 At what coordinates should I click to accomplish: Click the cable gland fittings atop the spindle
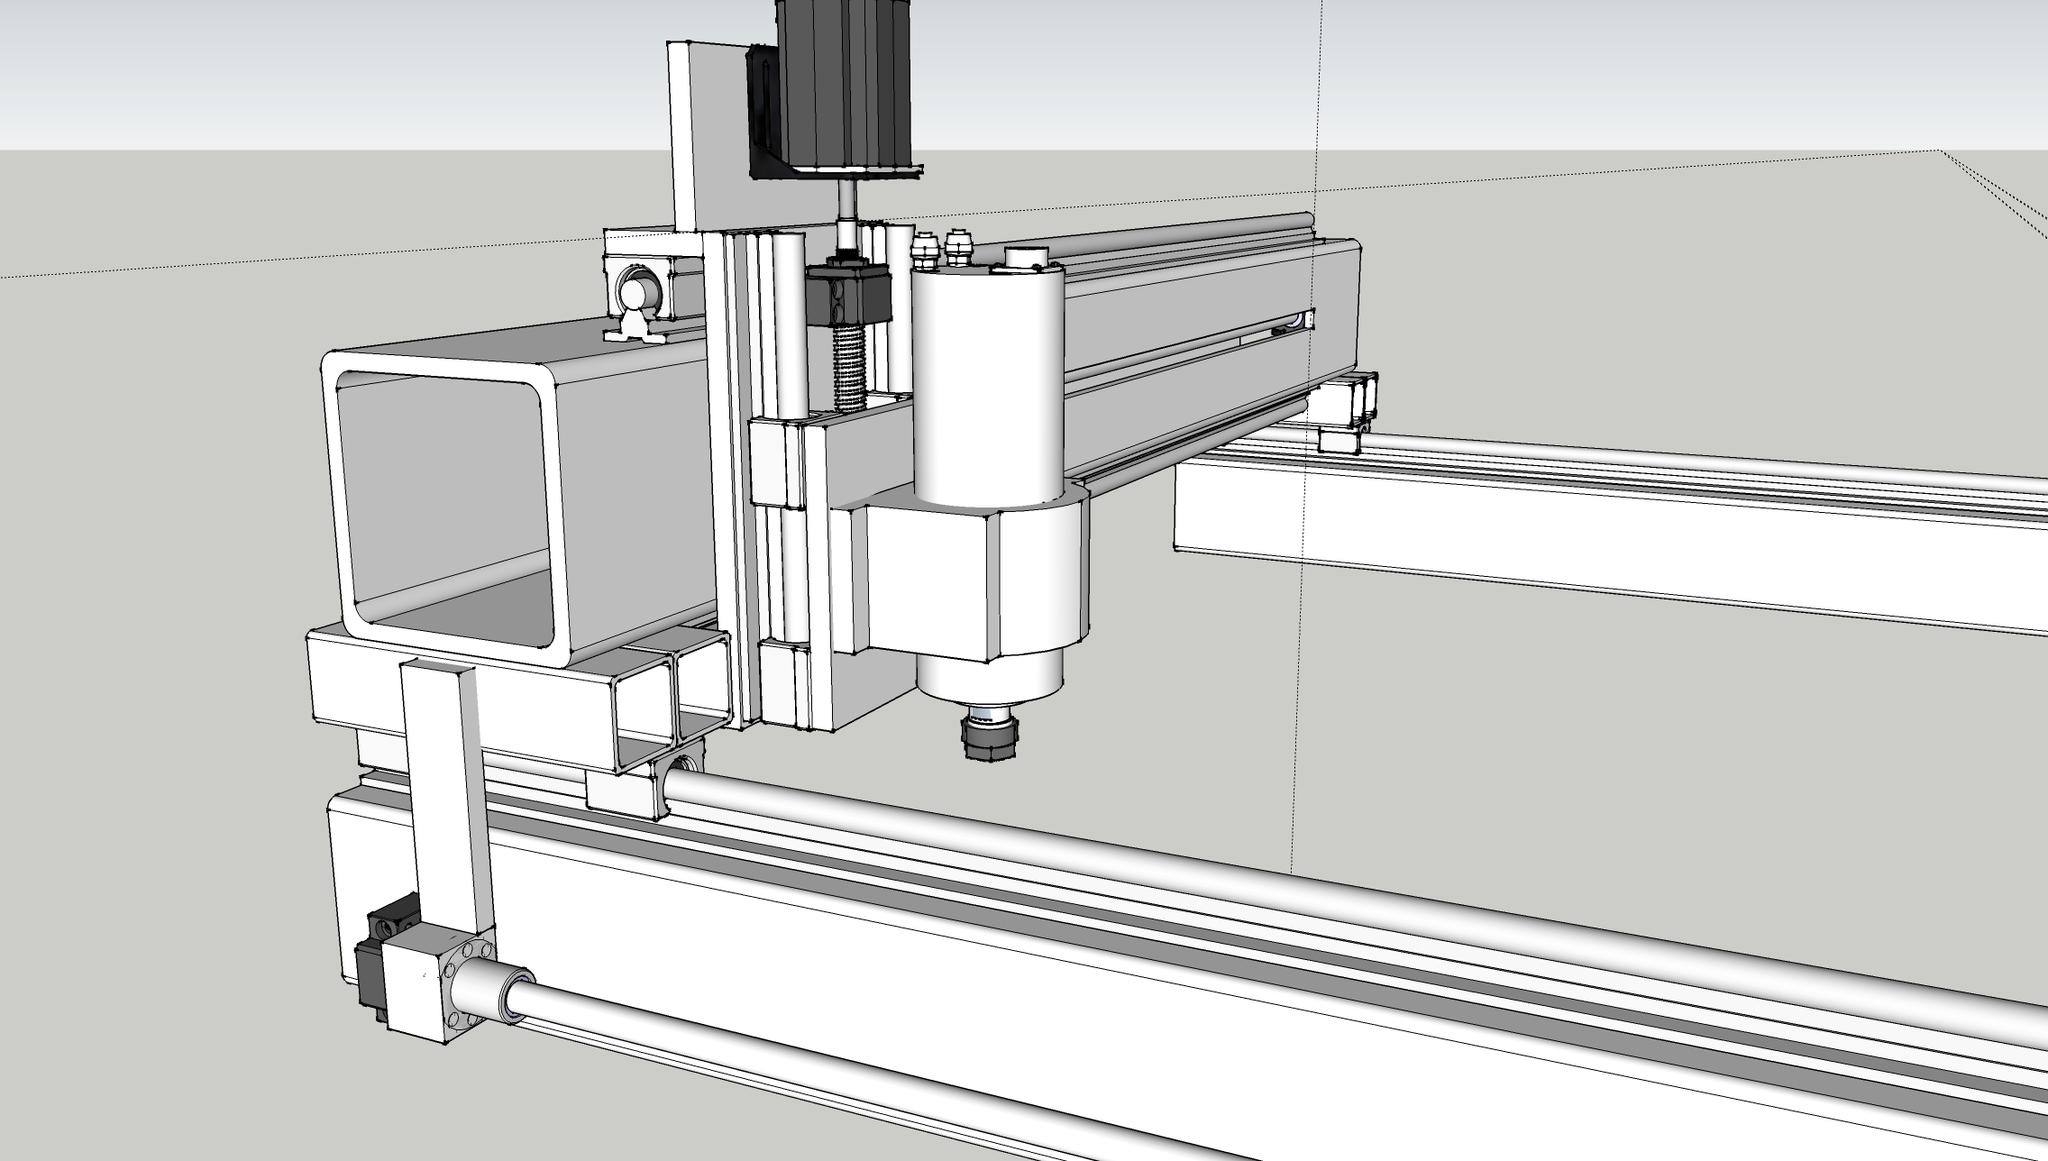pyautogui.click(x=940, y=248)
